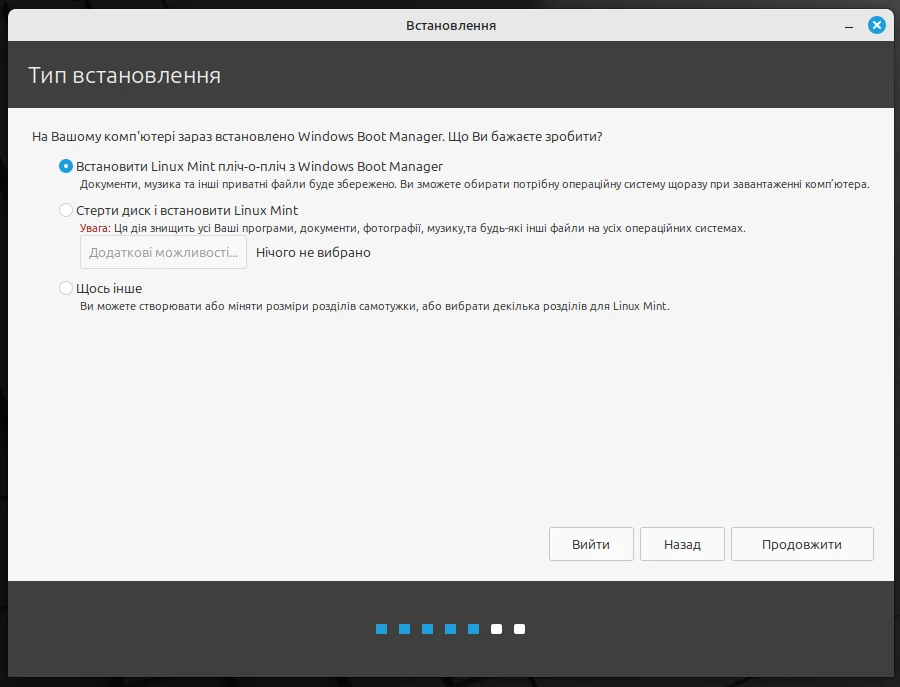The image size is (900, 687).
Task: Click the 'Увага:' warning label
Action: coord(95,228)
